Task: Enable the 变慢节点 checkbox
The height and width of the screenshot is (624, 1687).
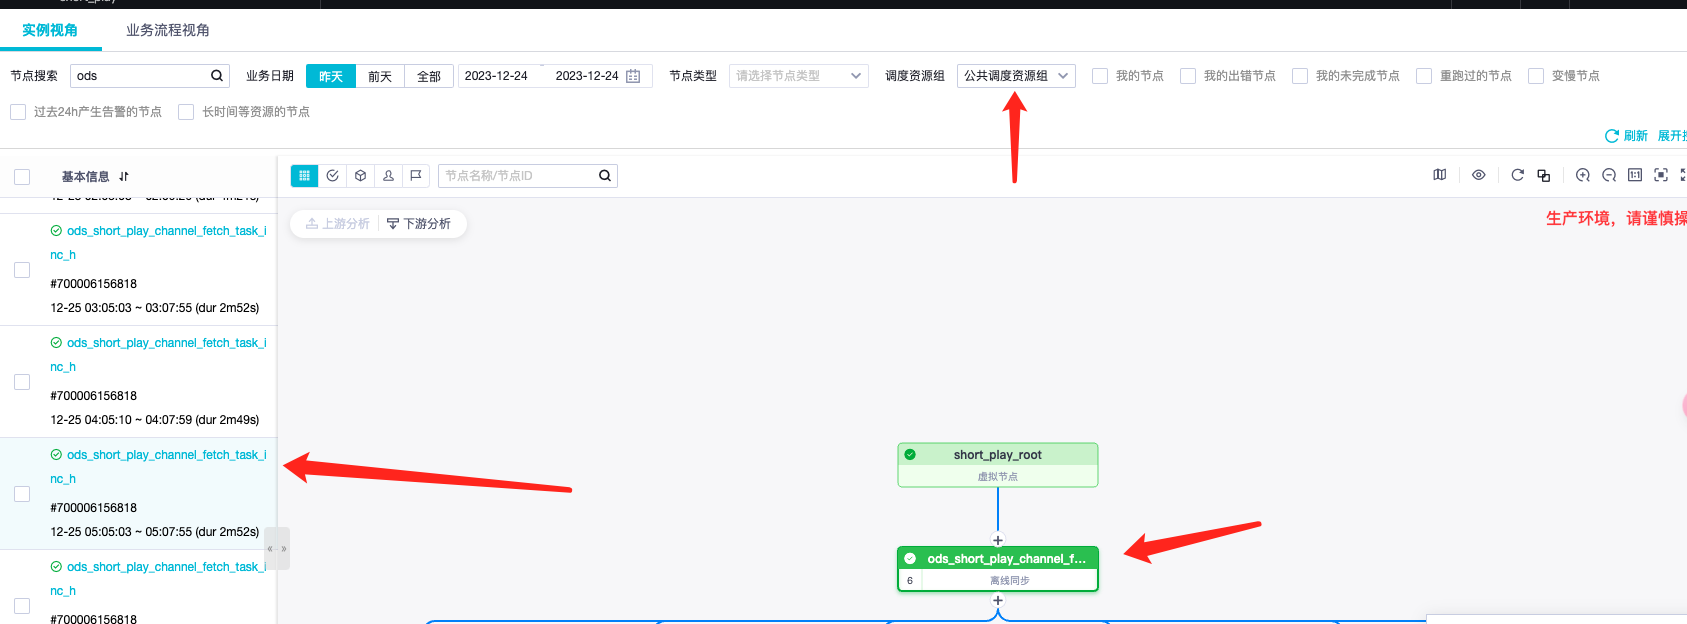Action: [x=1536, y=76]
